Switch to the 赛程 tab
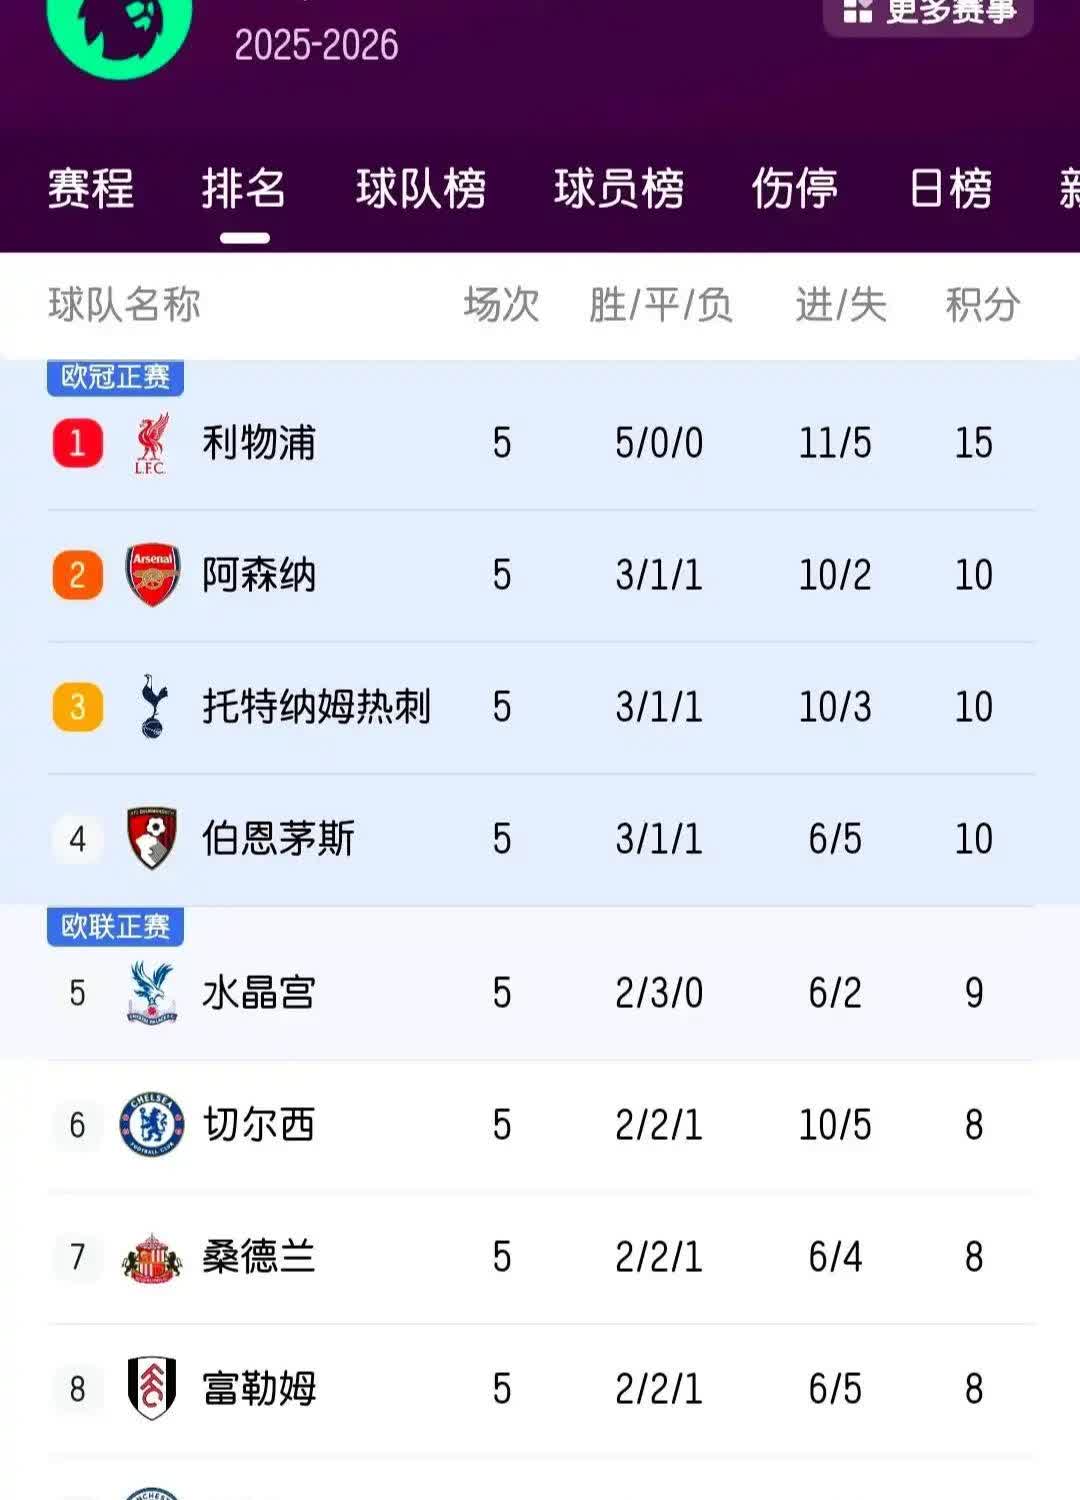The image size is (1080, 1500). [x=91, y=189]
